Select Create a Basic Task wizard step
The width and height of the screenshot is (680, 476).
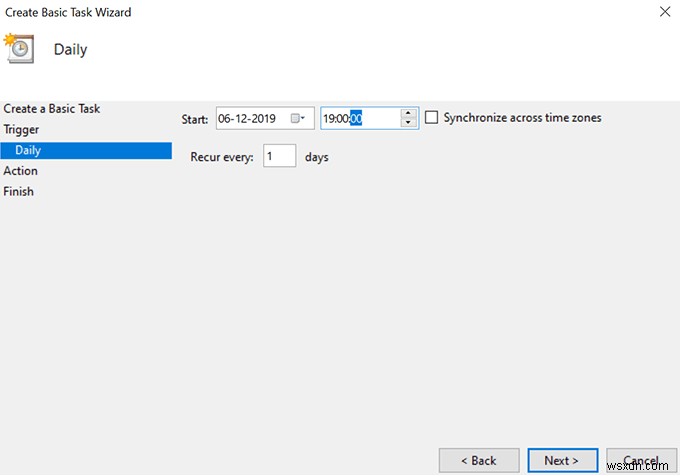point(52,108)
